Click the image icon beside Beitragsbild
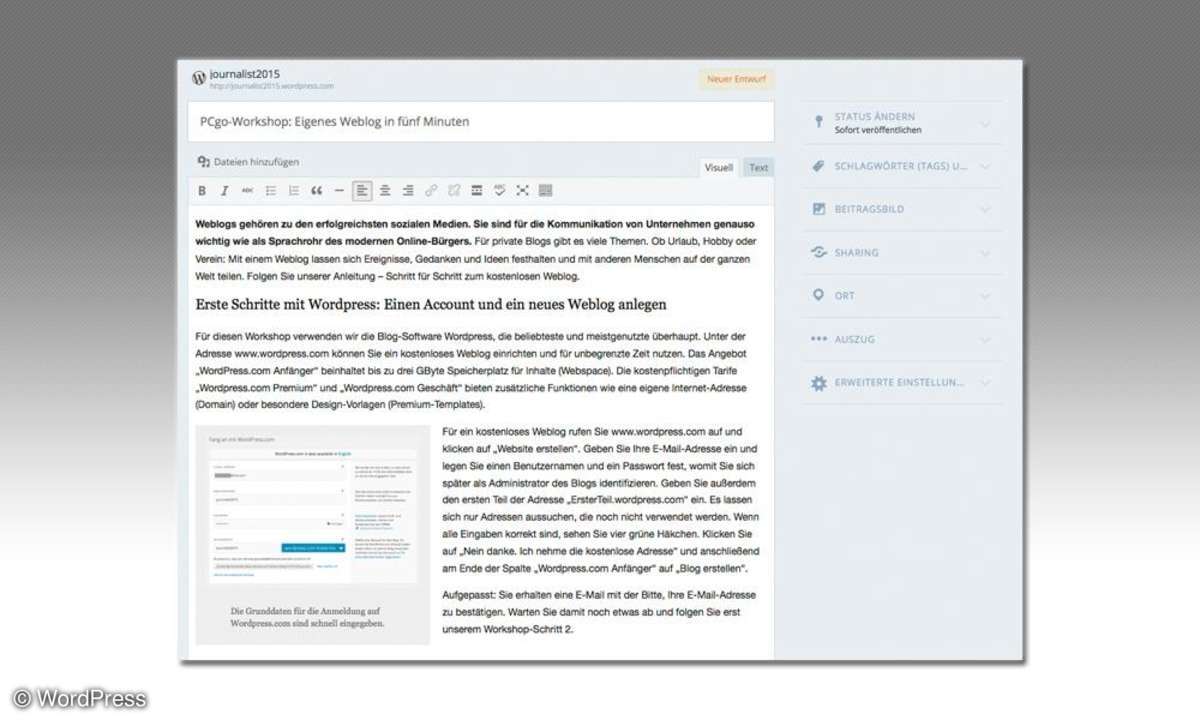The height and width of the screenshot is (720, 1200). (x=819, y=209)
